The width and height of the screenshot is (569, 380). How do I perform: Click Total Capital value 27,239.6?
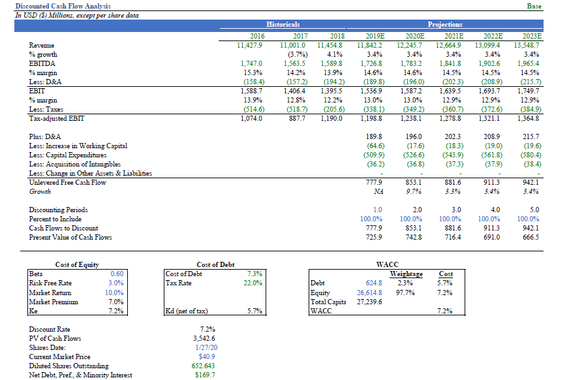click(x=369, y=302)
